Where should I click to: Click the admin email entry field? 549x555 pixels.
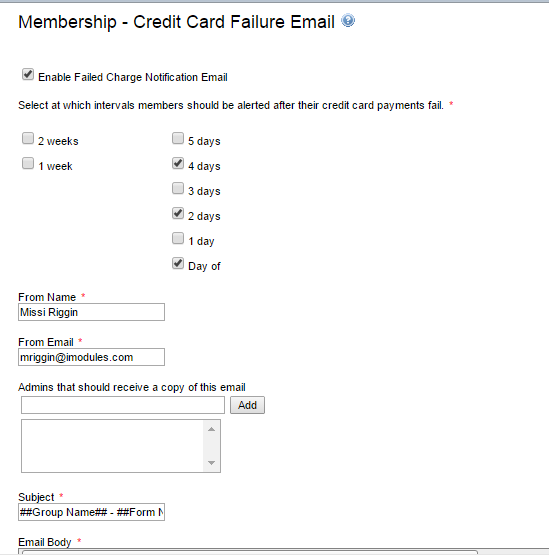(123, 405)
